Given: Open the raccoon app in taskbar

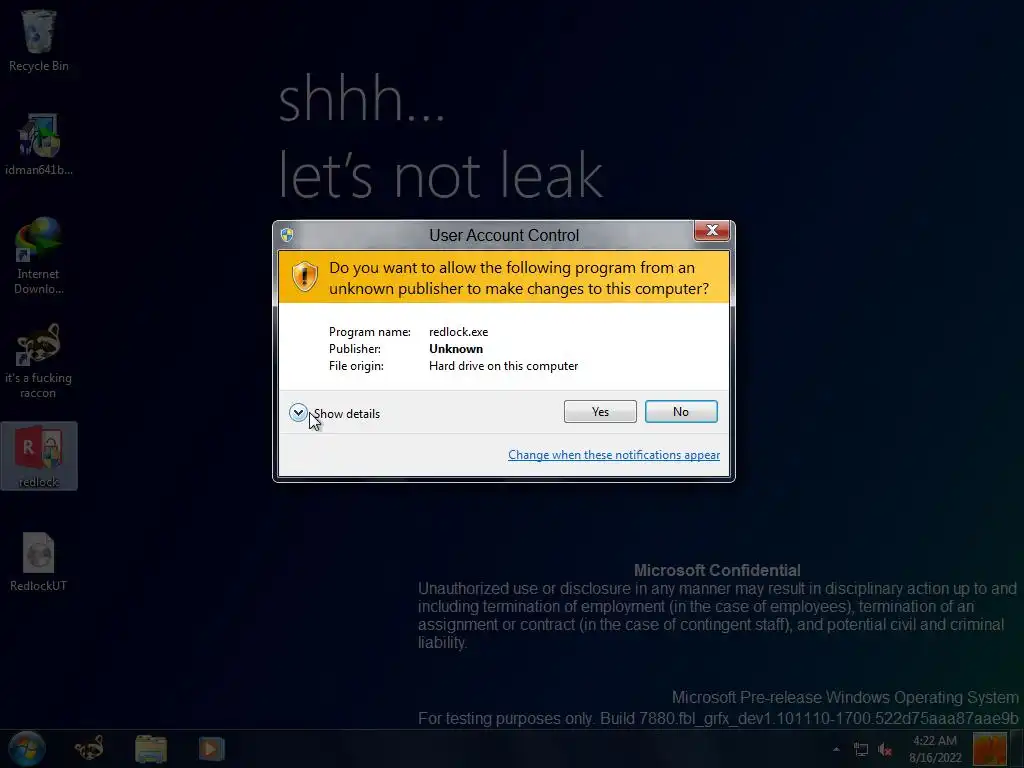Looking at the screenshot, I should point(89,748).
